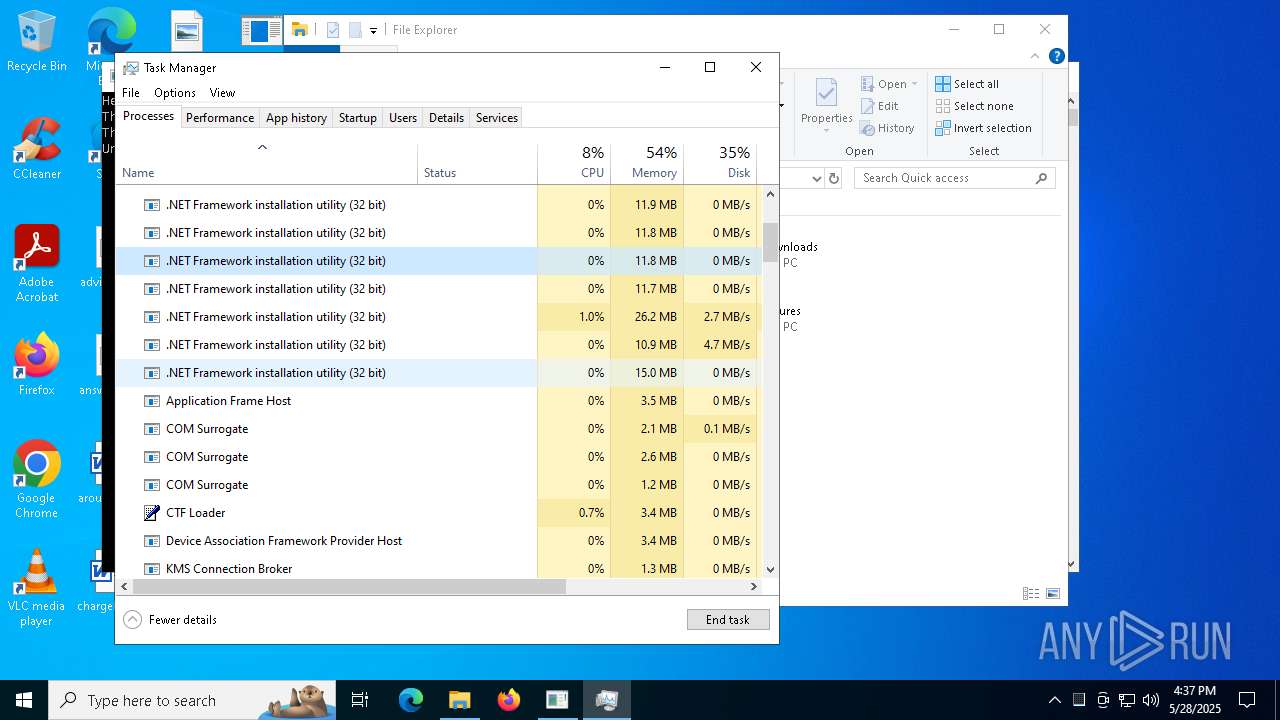Image resolution: width=1280 pixels, height=720 pixels.
Task: Open Task Manager View menu
Action: (222, 93)
